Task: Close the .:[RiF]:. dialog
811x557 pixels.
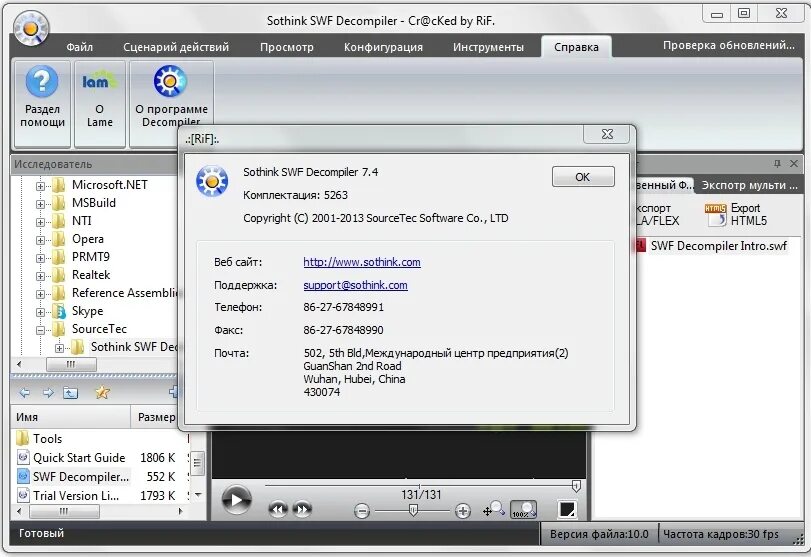Action: (x=607, y=134)
